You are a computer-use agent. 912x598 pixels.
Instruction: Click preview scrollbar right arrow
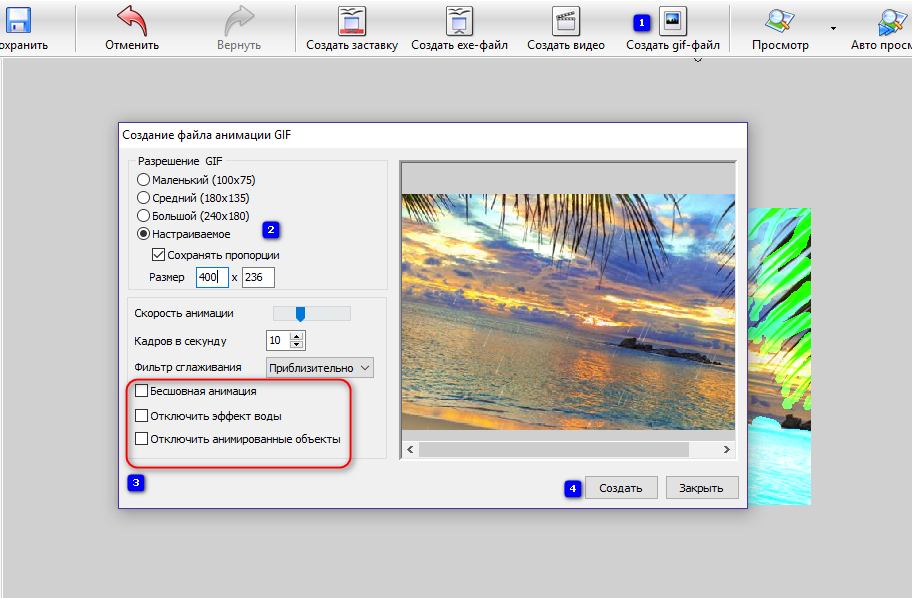coord(726,449)
